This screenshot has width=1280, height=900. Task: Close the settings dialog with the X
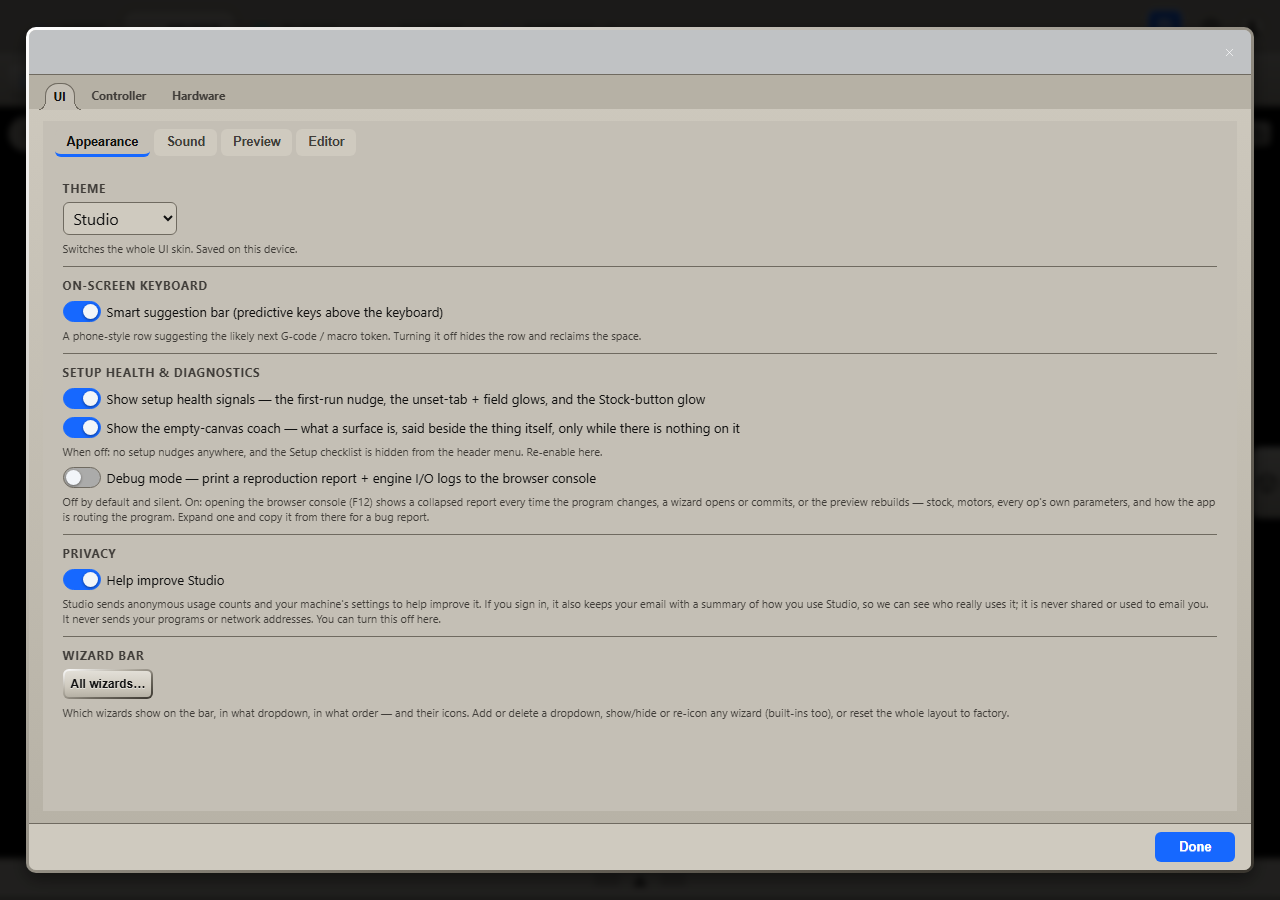pos(1229,53)
